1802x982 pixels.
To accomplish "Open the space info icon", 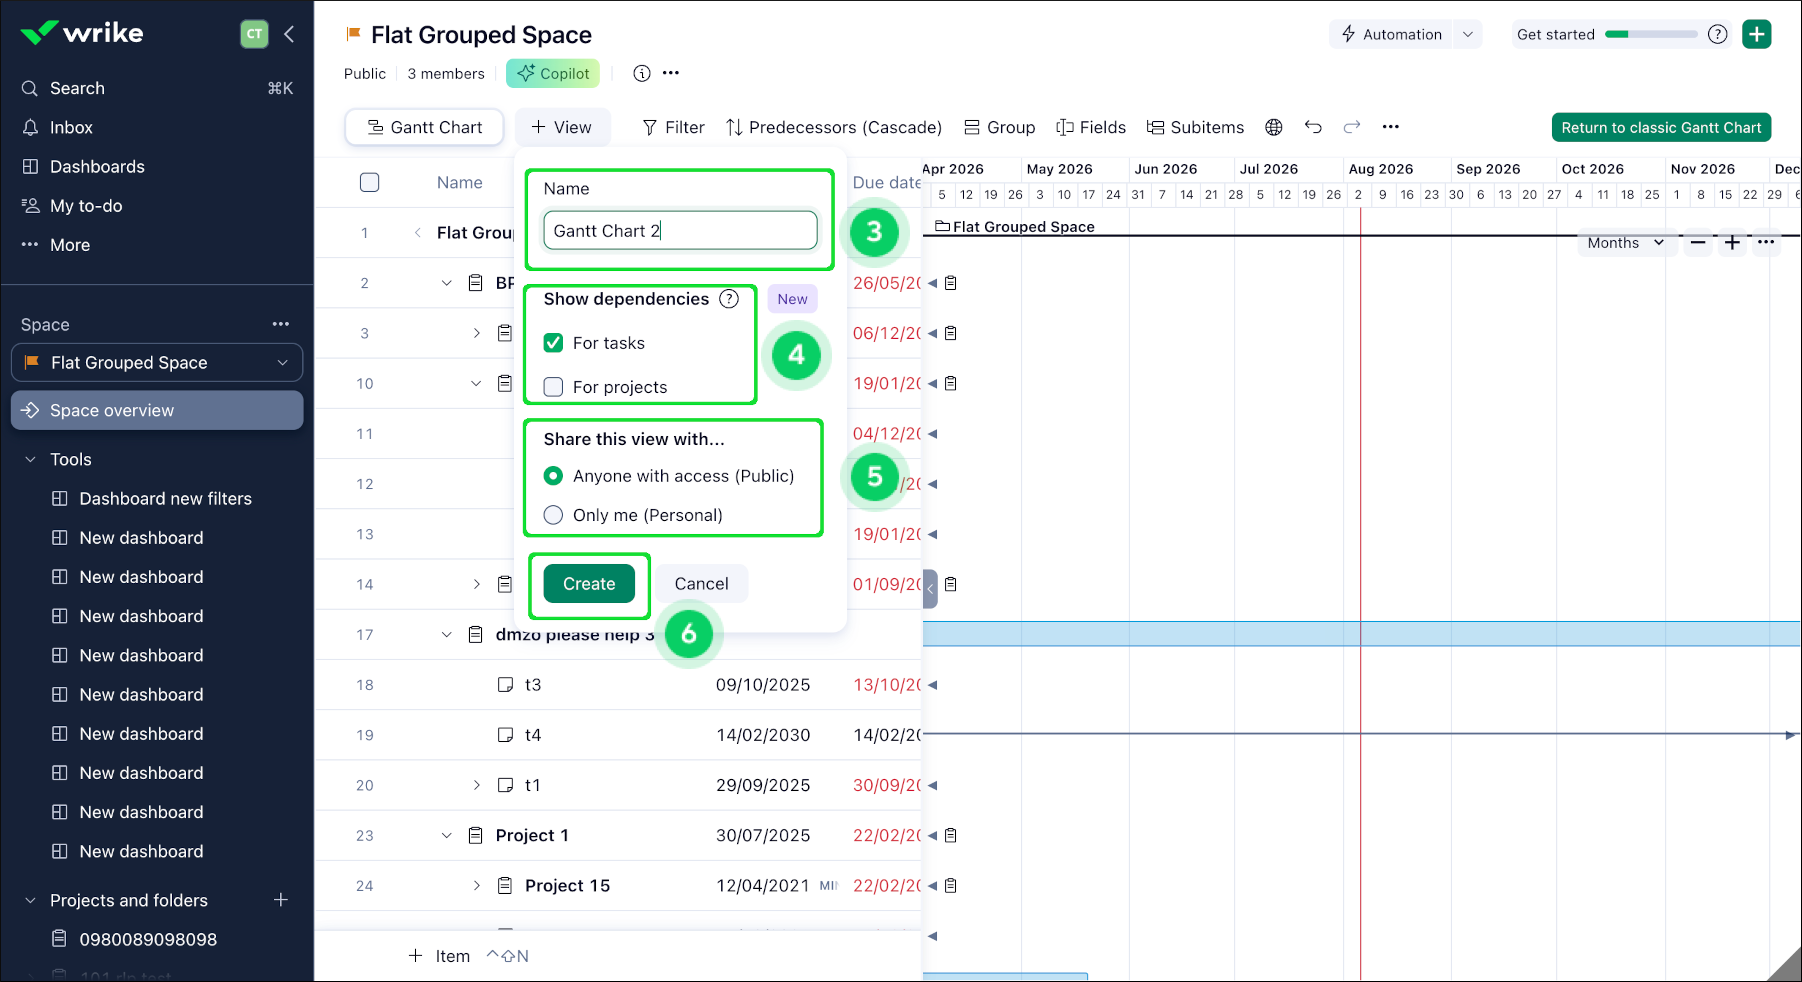I will 642,73.
